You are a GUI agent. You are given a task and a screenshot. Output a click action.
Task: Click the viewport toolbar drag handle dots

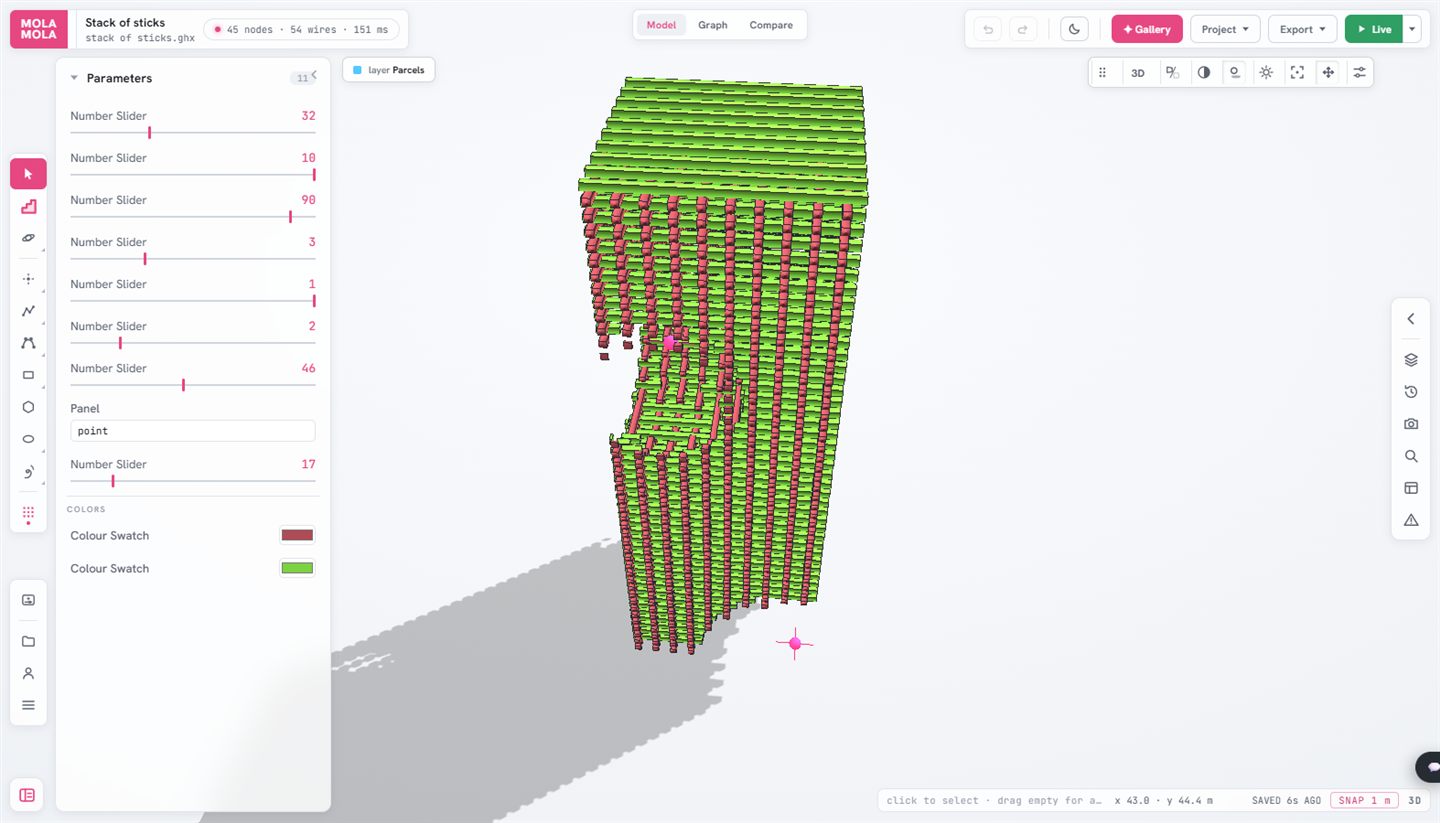(x=1102, y=72)
